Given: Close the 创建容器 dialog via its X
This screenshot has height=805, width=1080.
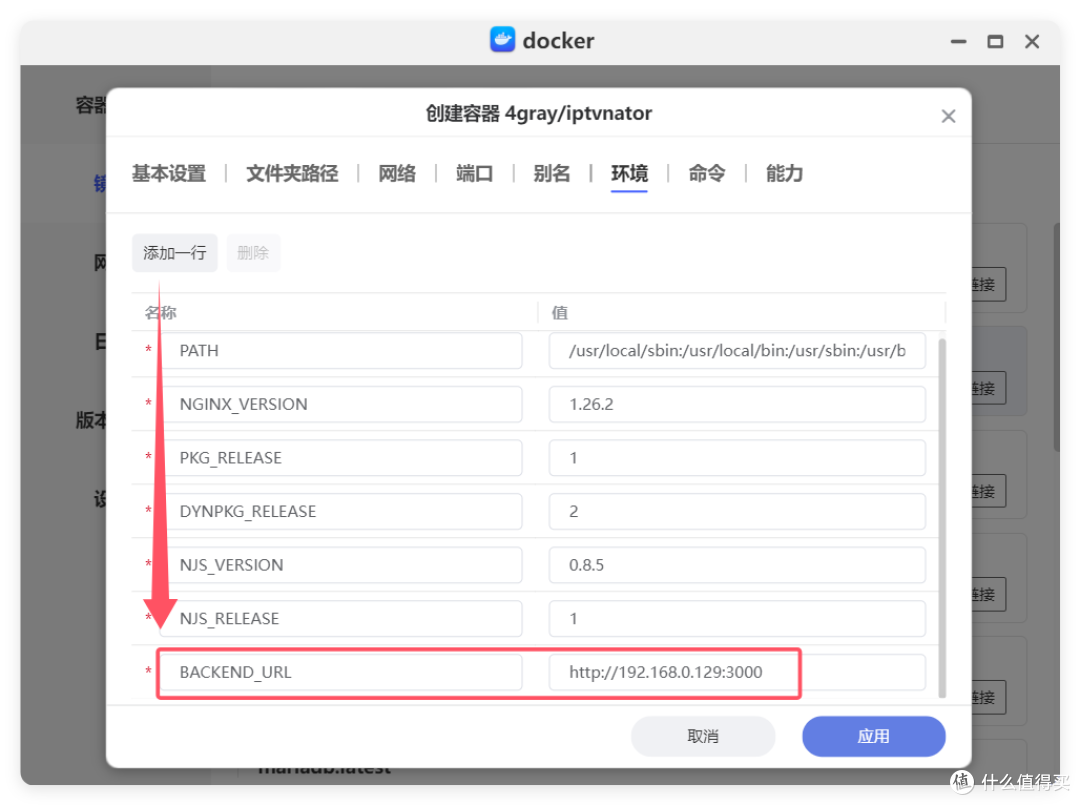Looking at the screenshot, I should pyautogui.click(x=948, y=116).
